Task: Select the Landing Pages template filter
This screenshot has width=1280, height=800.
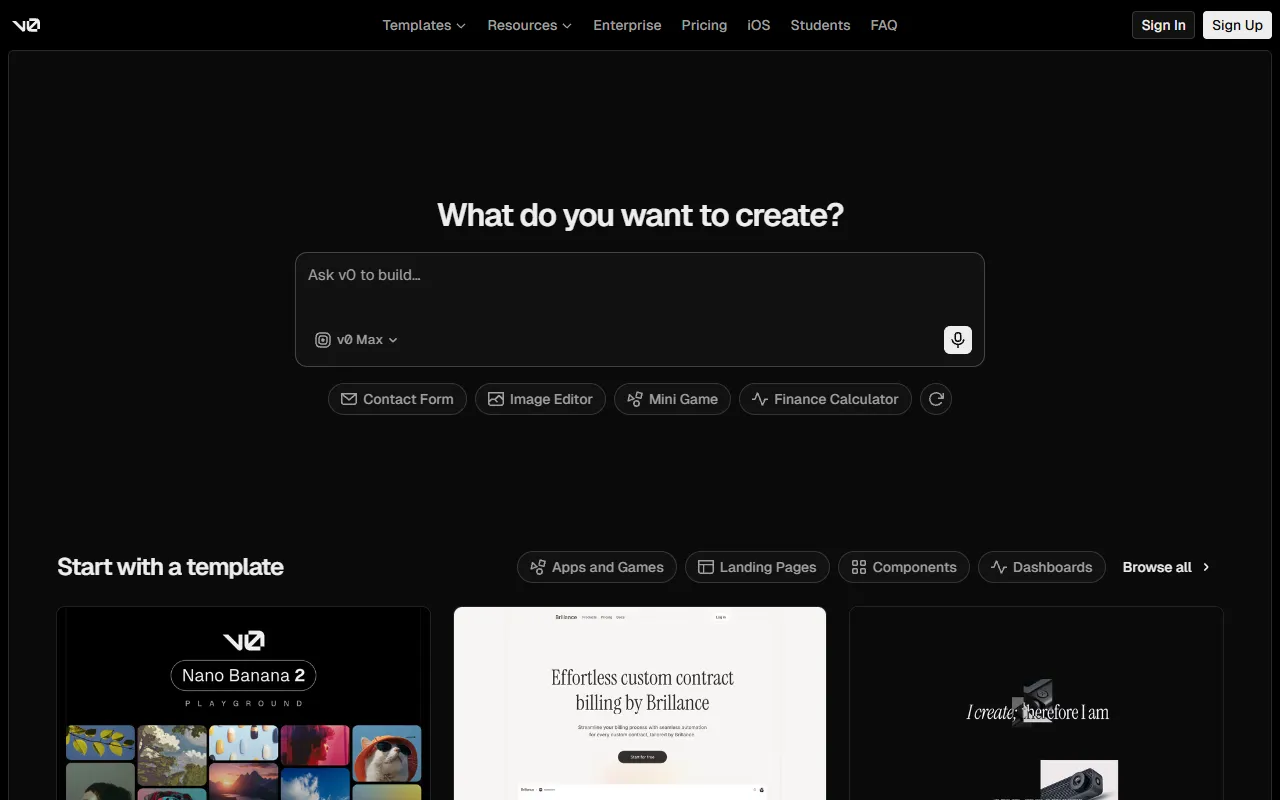Action: pyautogui.click(x=757, y=567)
